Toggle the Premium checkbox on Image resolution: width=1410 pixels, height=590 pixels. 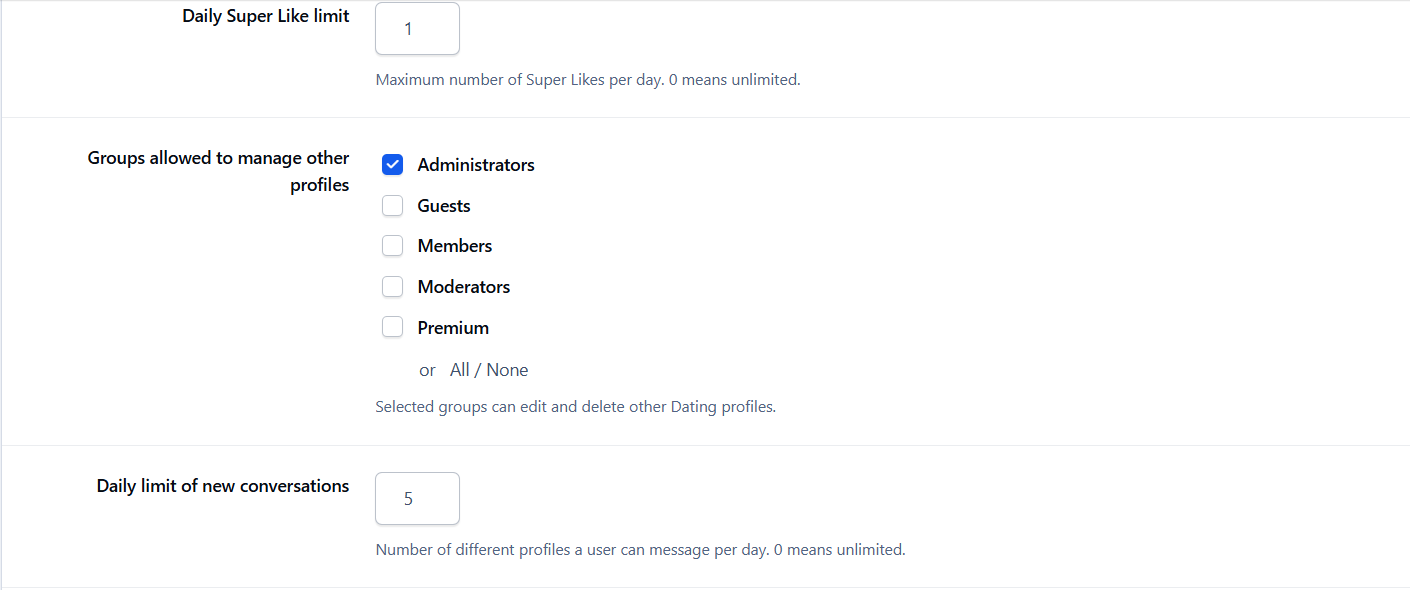[392, 328]
